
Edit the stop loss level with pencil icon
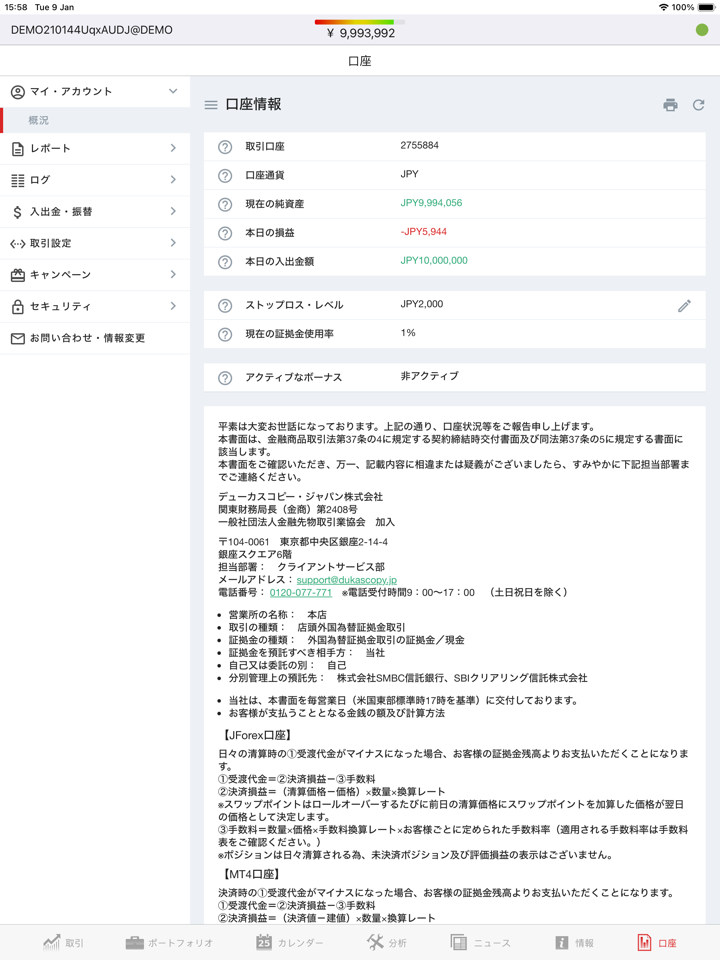684,306
